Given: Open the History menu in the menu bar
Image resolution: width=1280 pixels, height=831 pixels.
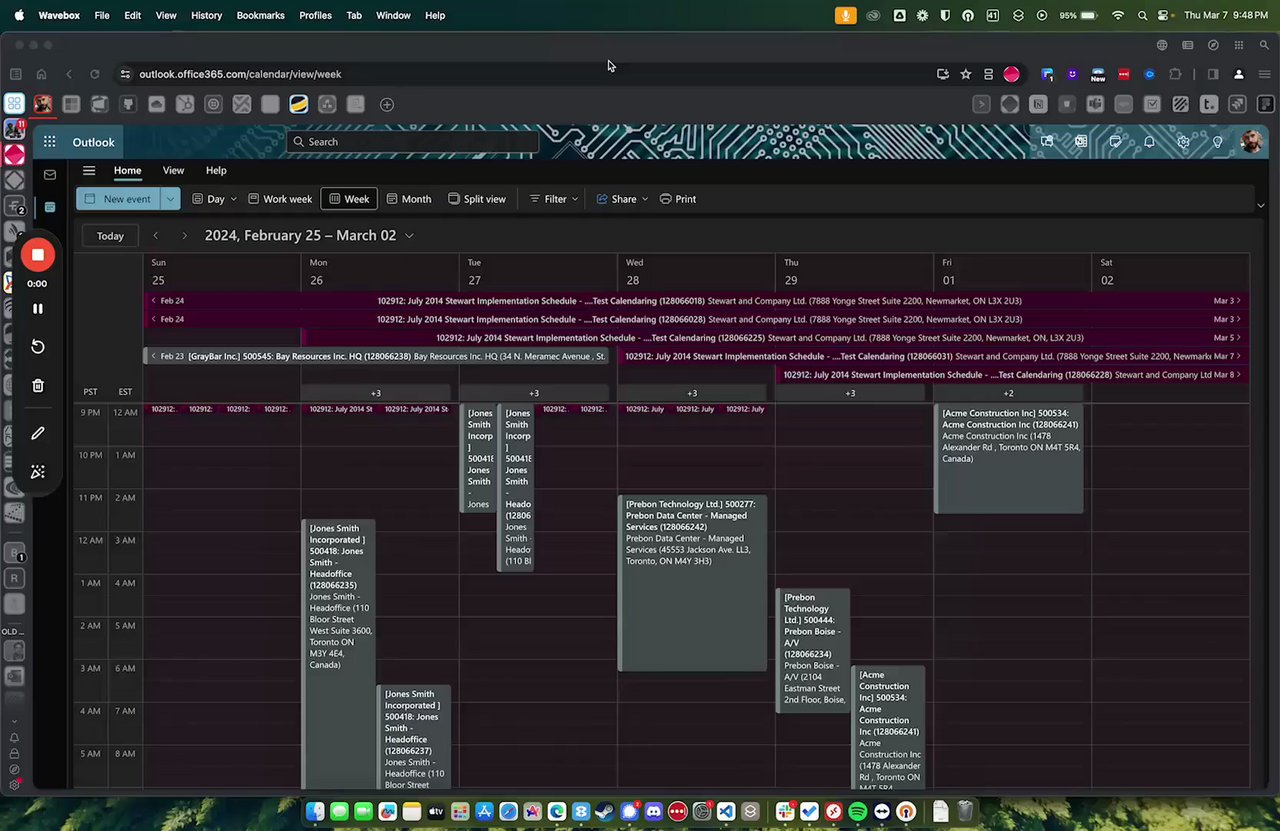Looking at the screenshot, I should coord(206,16).
